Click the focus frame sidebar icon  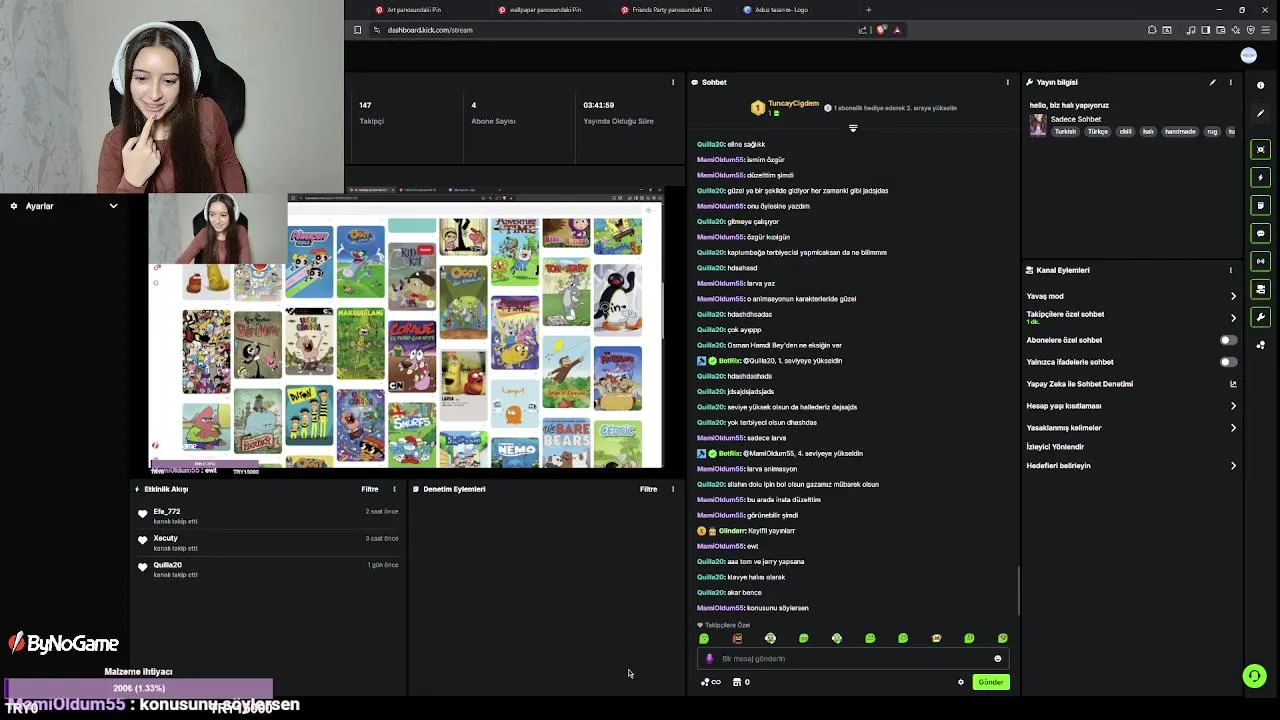coord(1260,149)
